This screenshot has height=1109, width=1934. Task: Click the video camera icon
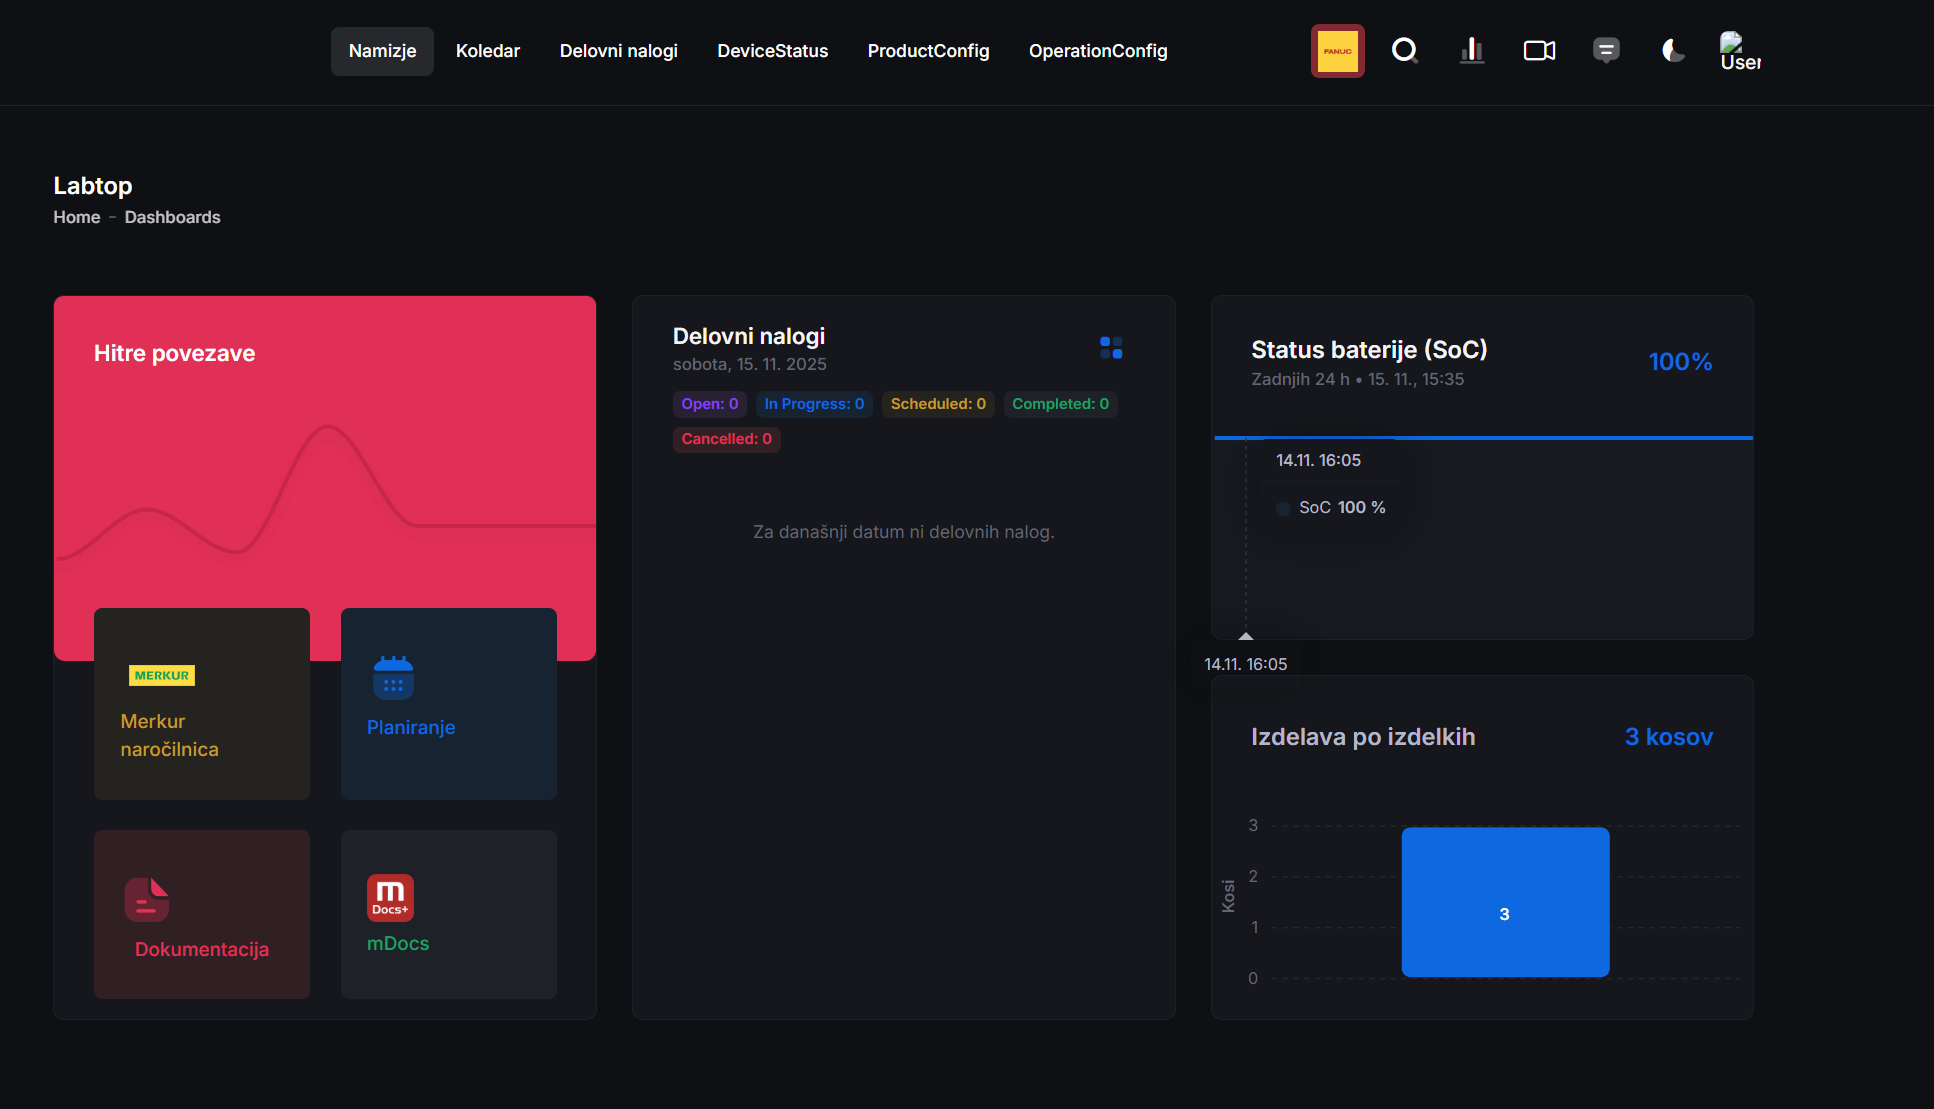point(1539,50)
